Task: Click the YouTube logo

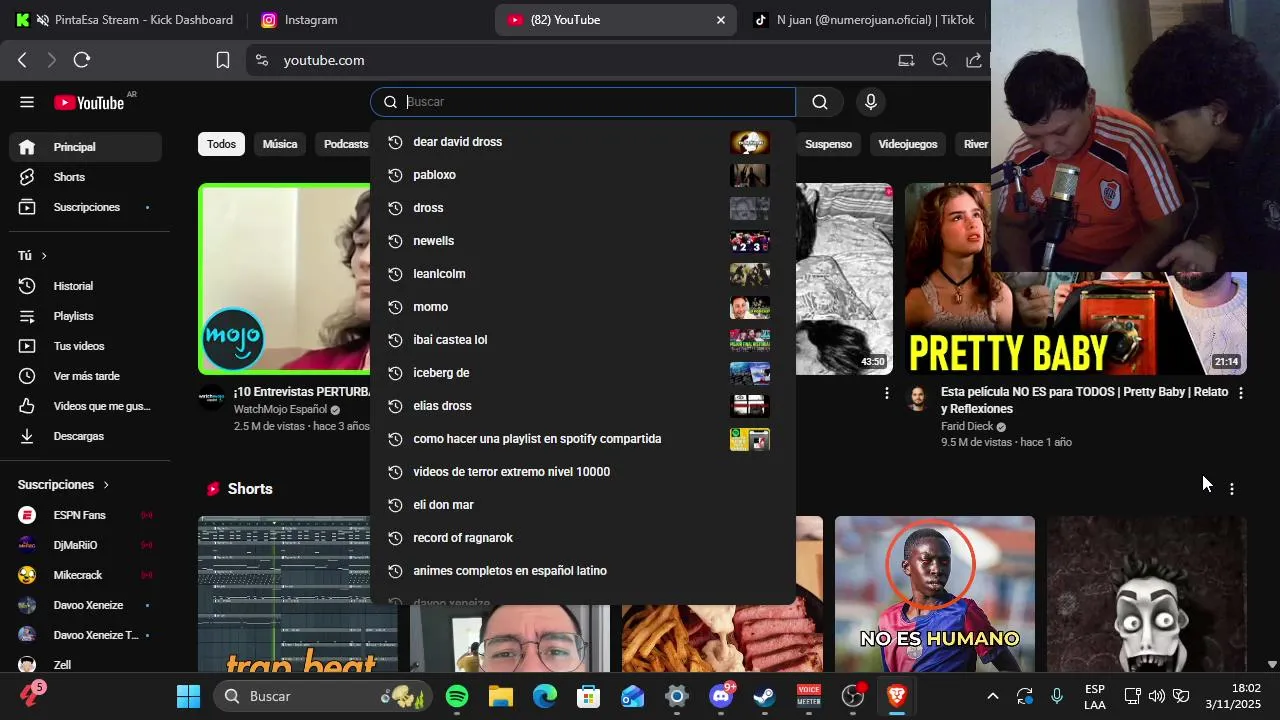Action: click(90, 102)
